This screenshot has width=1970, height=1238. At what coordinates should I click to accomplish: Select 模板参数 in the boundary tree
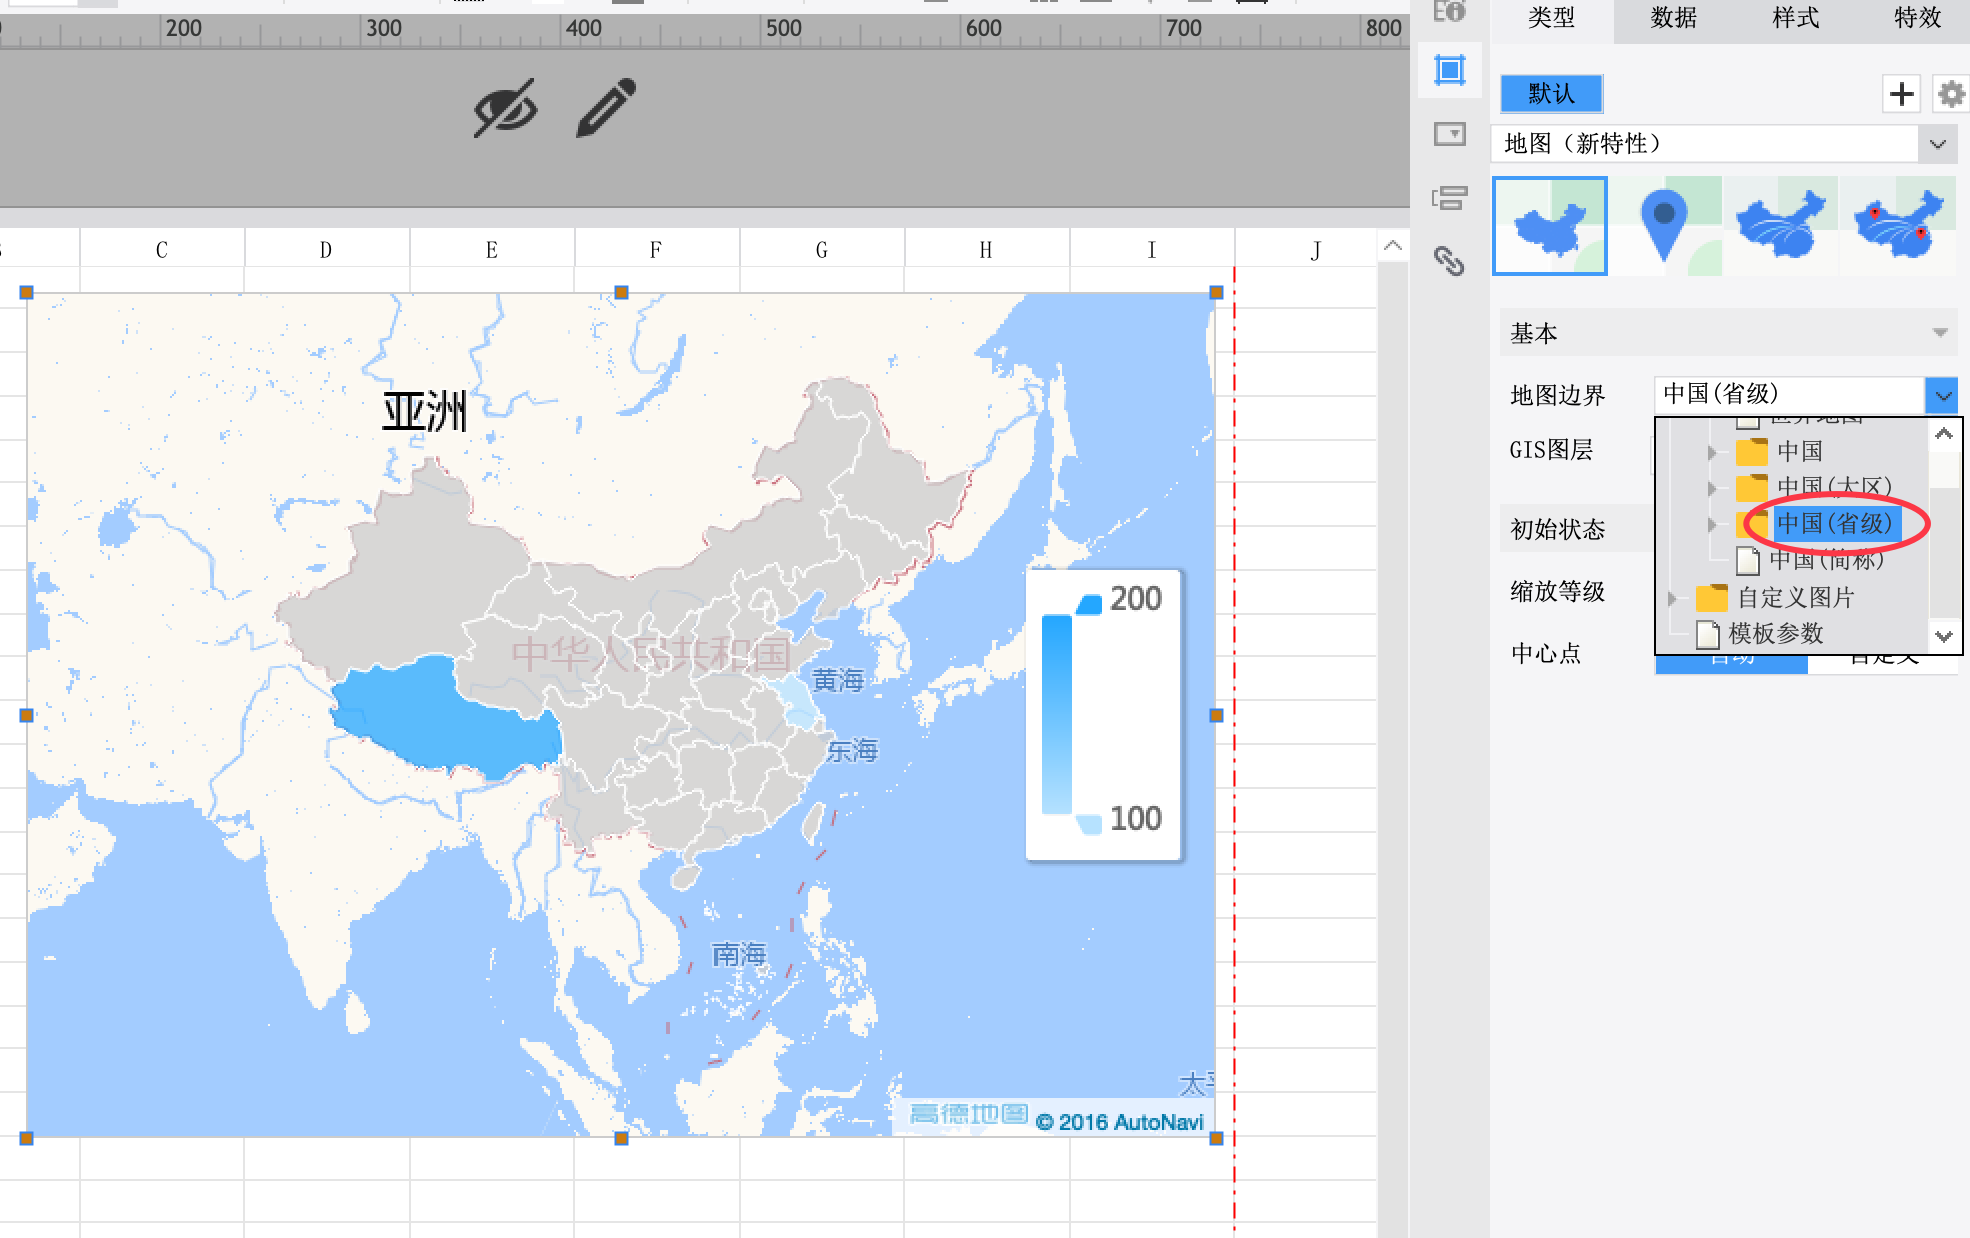[x=1775, y=634]
